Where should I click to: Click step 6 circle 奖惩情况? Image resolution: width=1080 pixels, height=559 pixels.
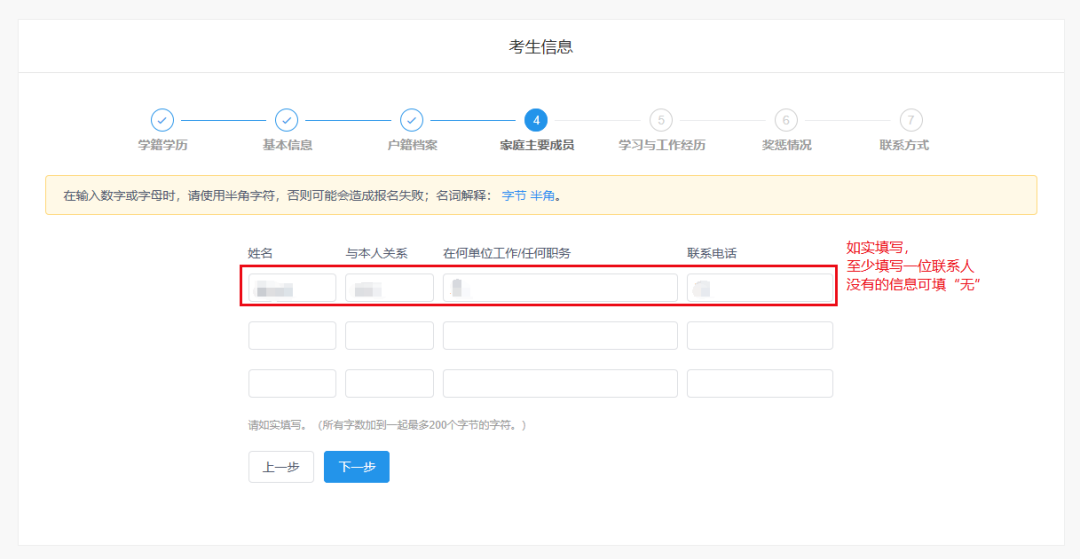tap(785, 120)
